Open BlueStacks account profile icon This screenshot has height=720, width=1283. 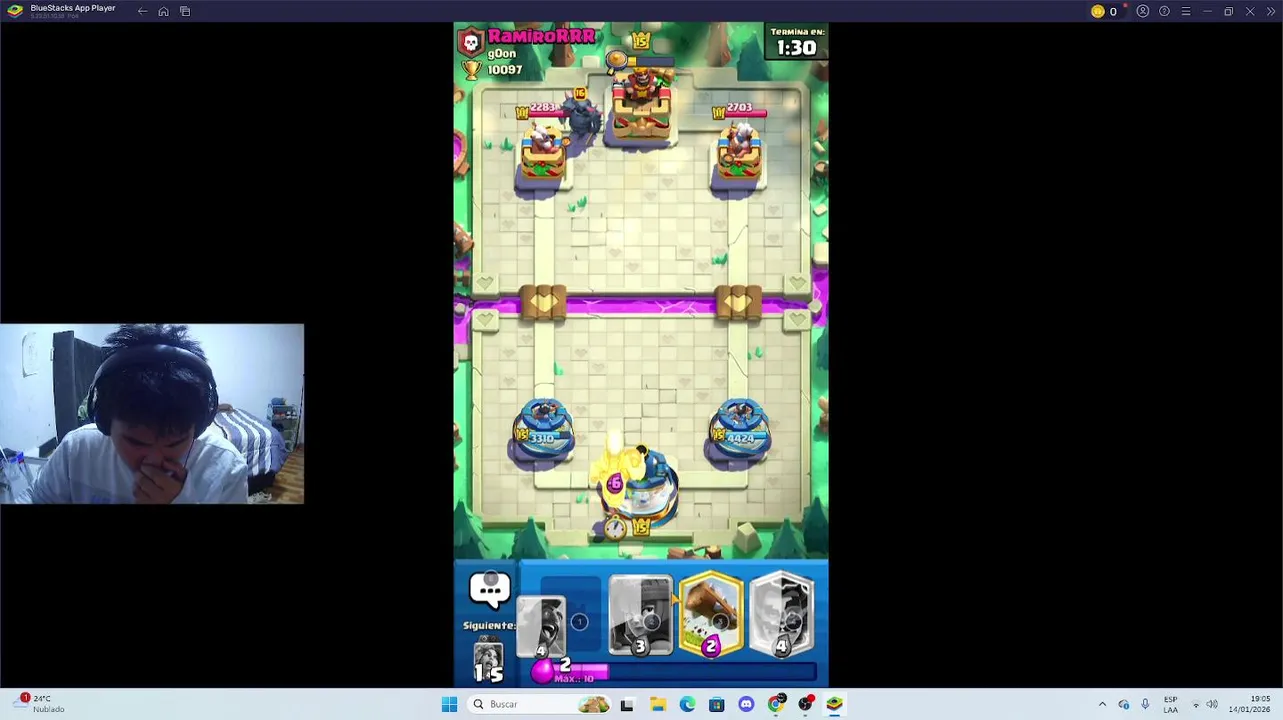[1143, 11]
